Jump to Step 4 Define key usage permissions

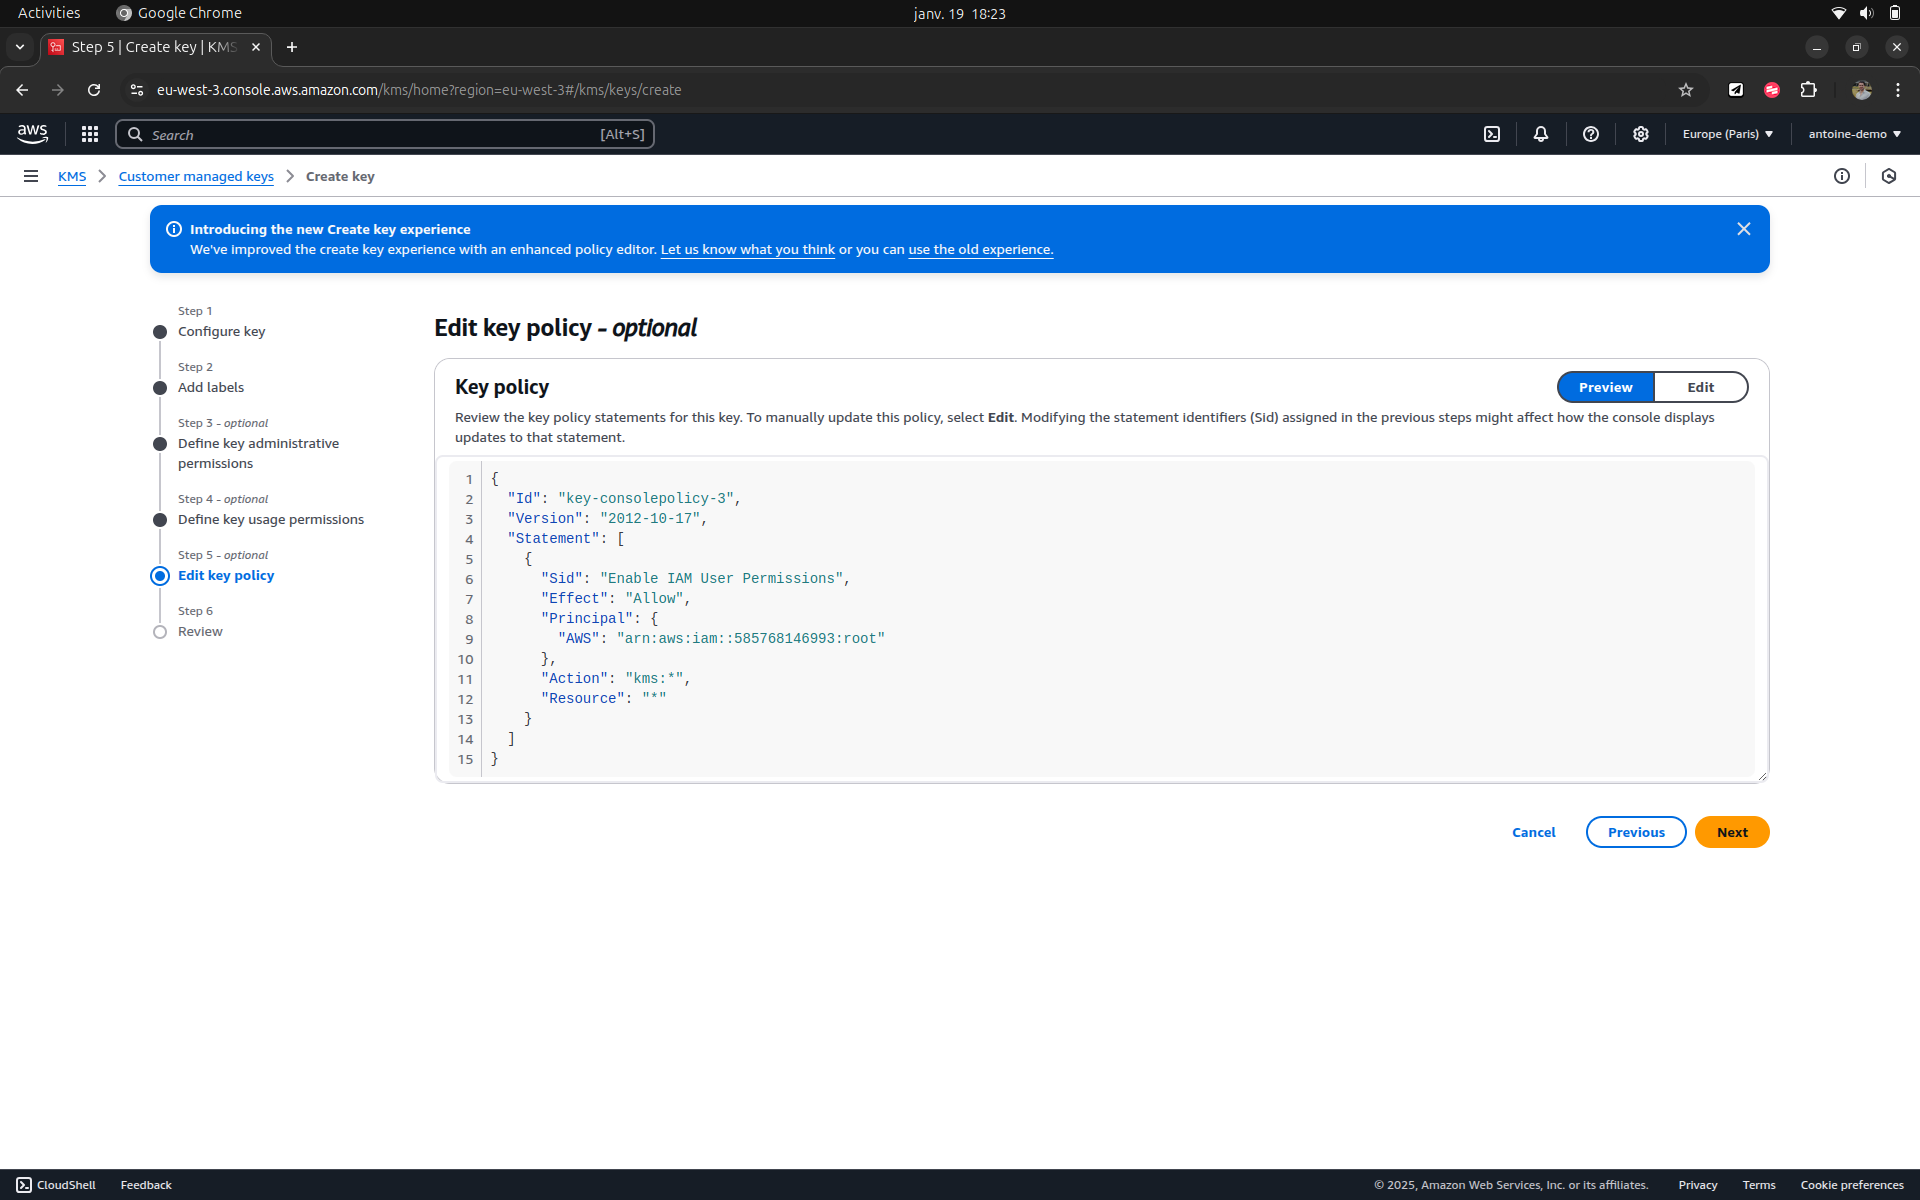click(x=271, y=519)
